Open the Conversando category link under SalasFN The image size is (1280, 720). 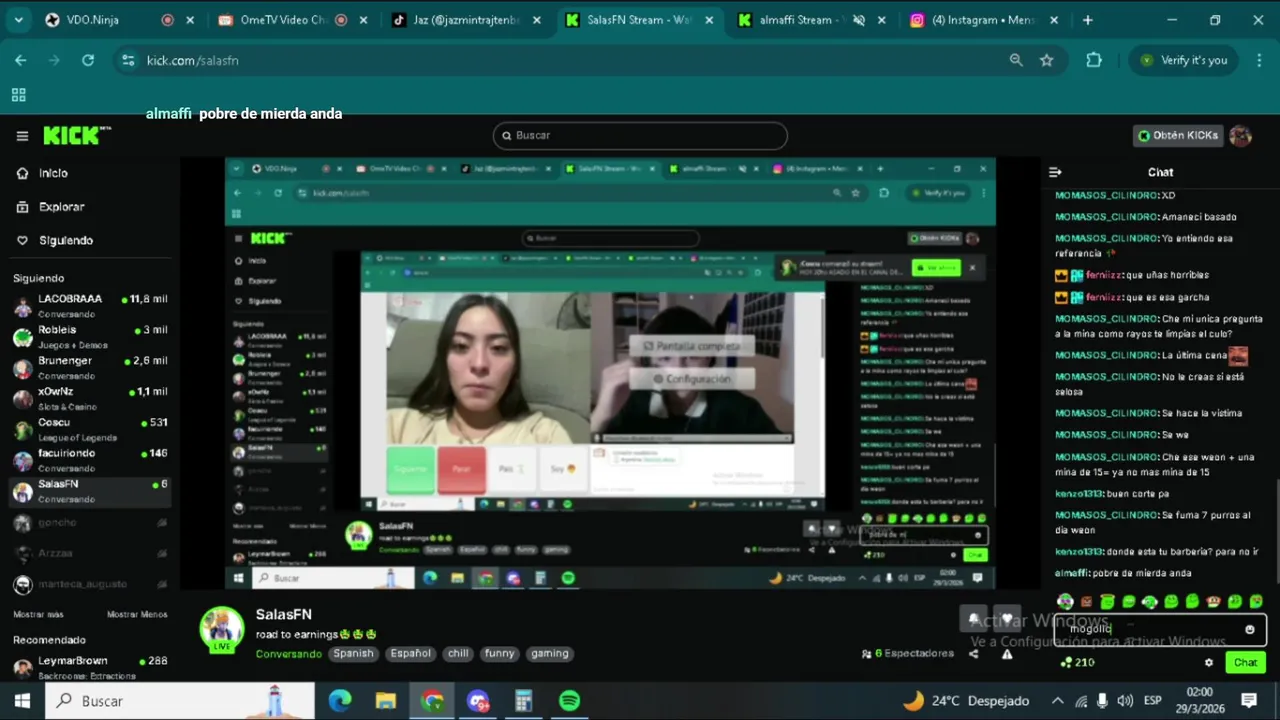288,654
